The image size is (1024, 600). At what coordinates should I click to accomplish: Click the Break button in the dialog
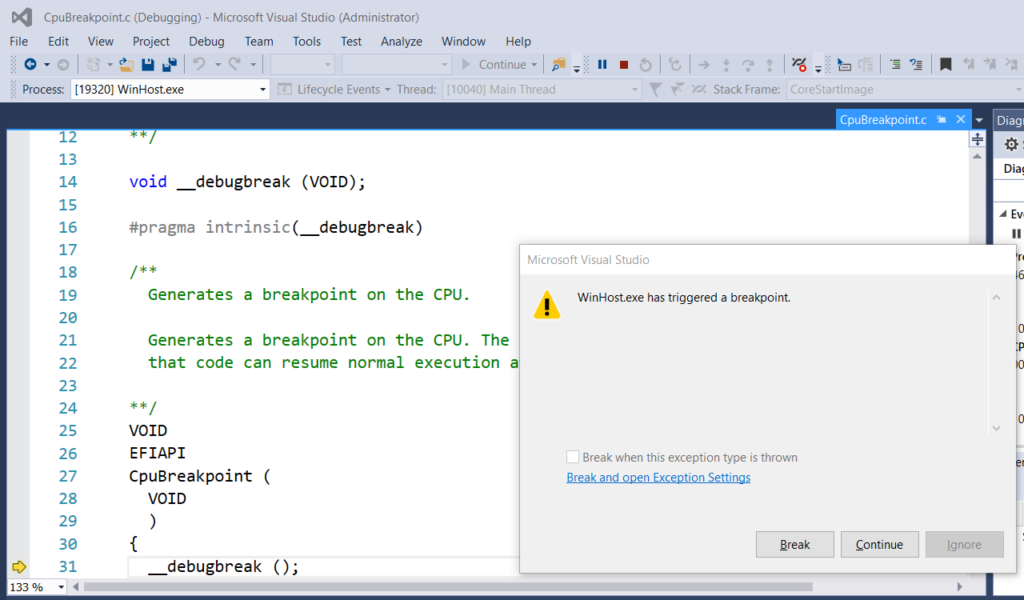click(795, 545)
